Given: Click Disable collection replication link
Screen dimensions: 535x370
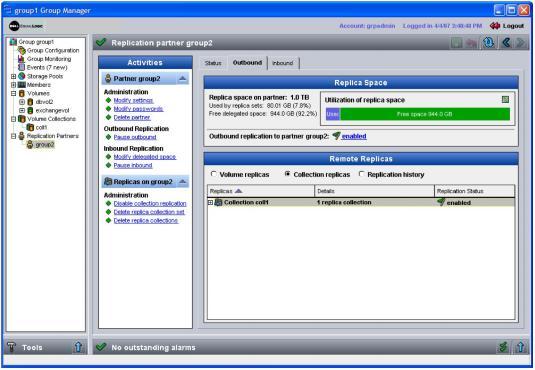Looking at the screenshot, I should tap(150, 204).
